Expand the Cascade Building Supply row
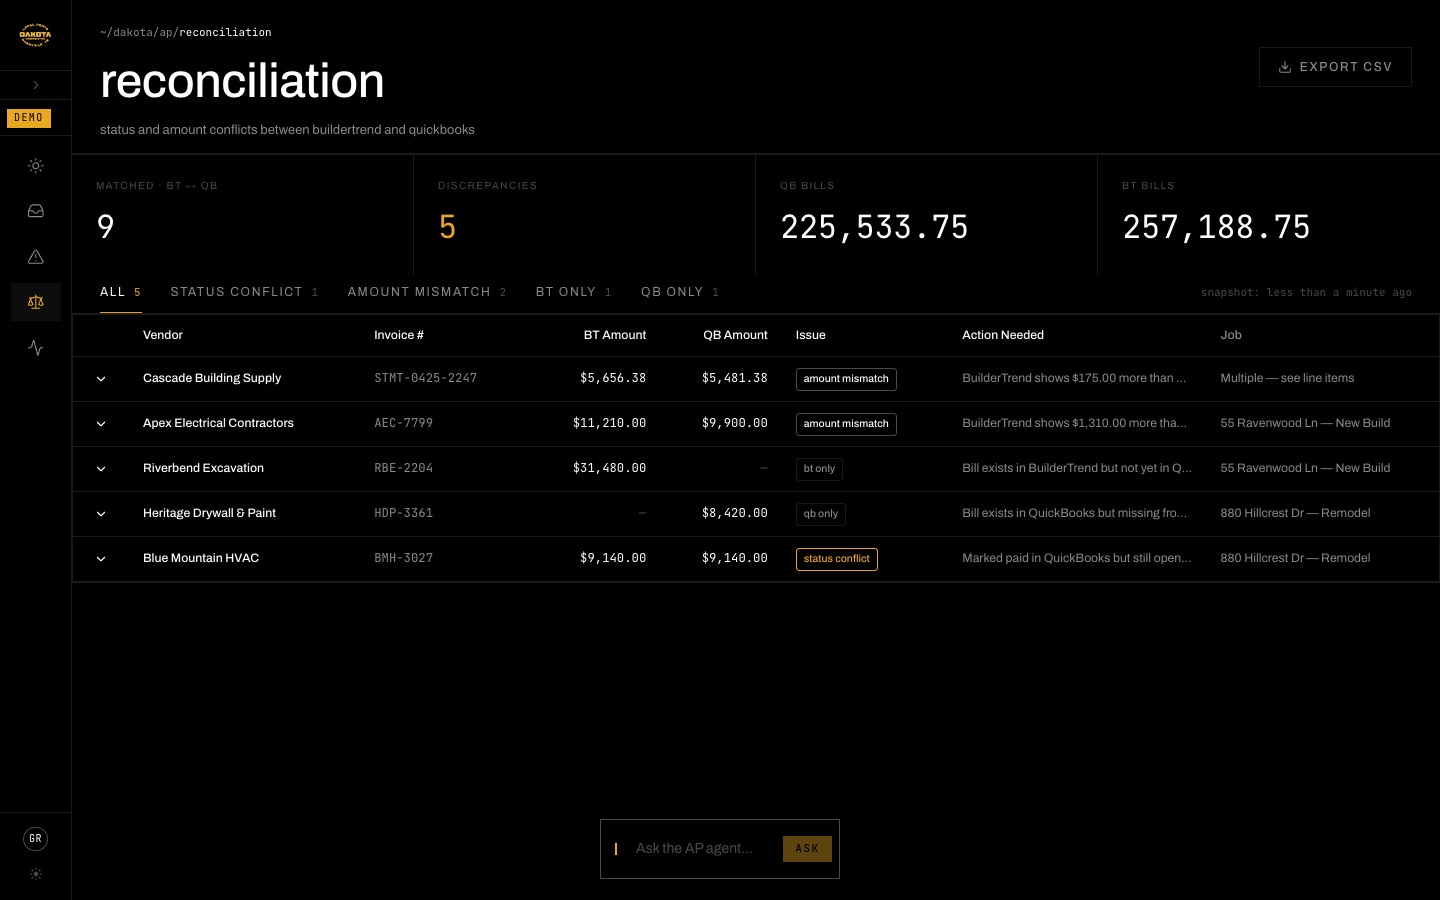The width and height of the screenshot is (1440, 900). tap(101, 379)
